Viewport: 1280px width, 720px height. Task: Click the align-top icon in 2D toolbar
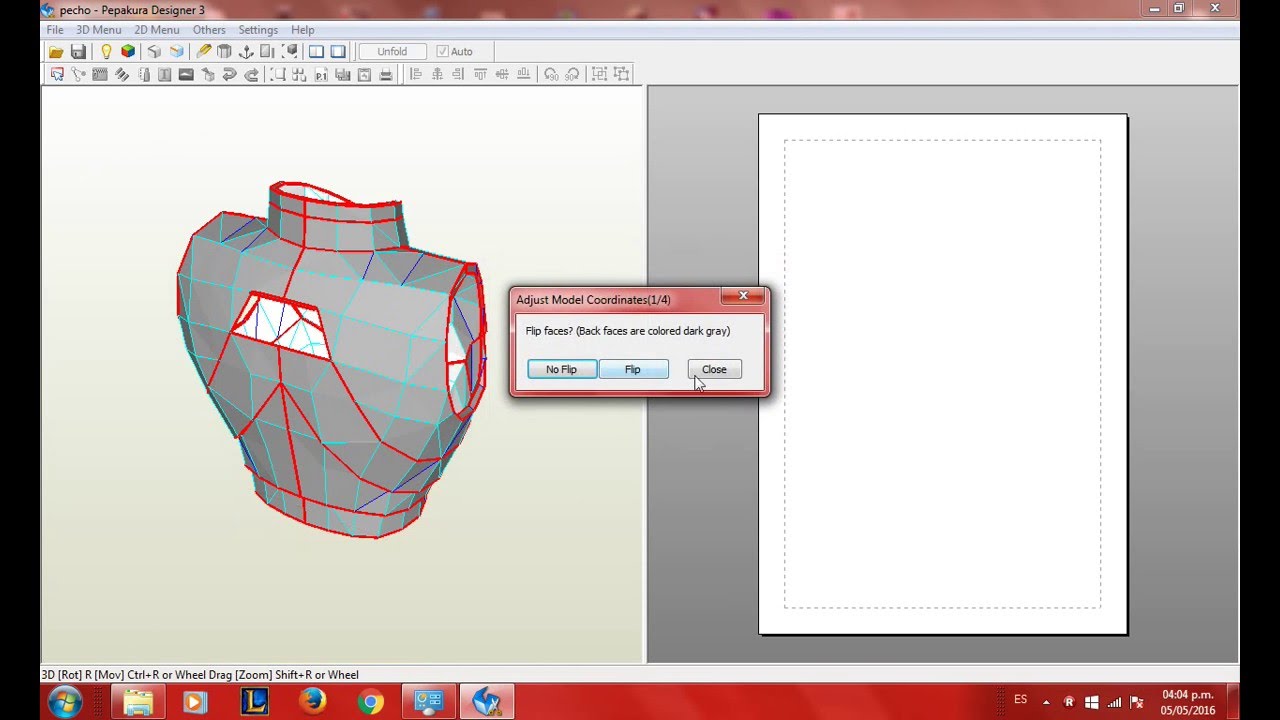(480, 74)
